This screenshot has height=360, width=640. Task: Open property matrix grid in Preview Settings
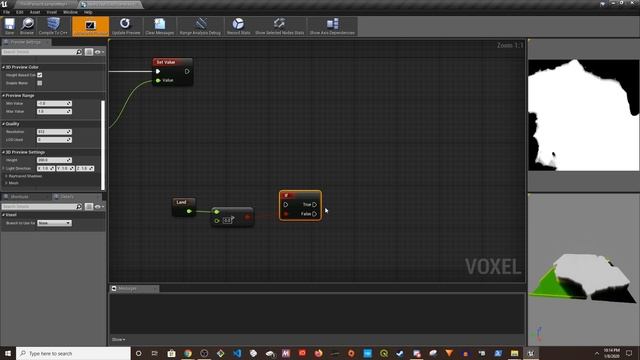(89, 52)
